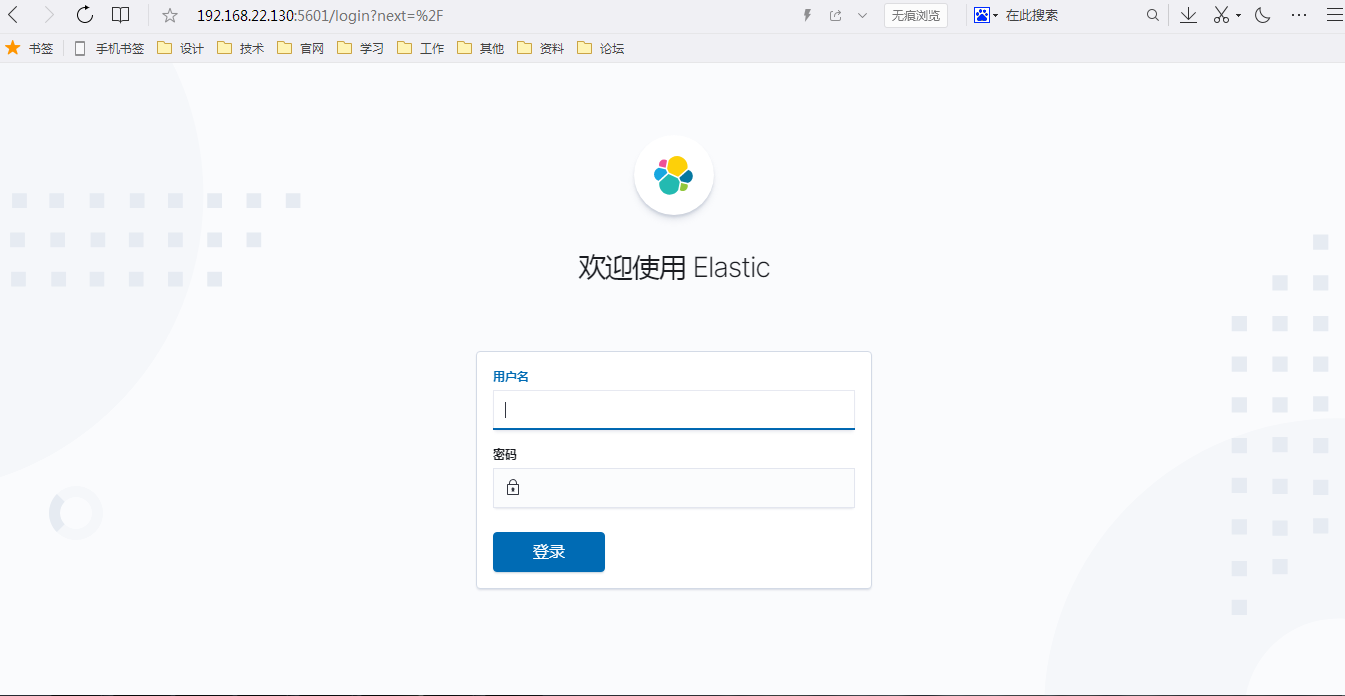Viewport: 1345px width, 696px height.
Task: Click the lightning acceleration icon
Action: (x=807, y=15)
